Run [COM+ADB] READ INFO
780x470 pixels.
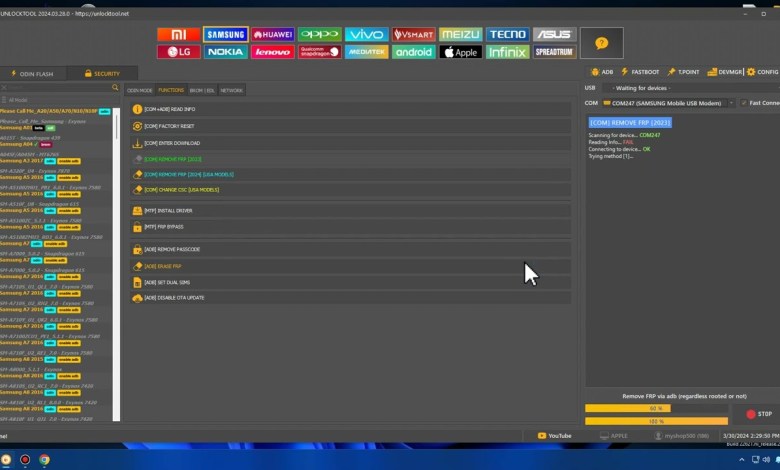click(x=351, y=109)
